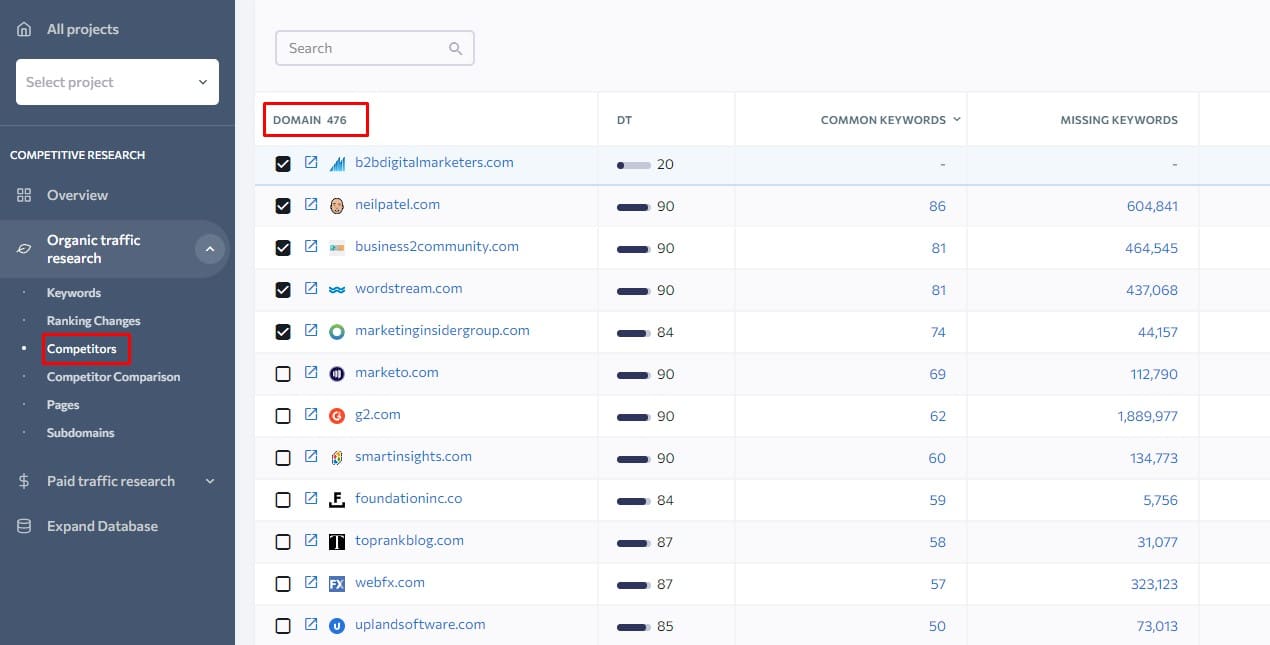Click the webfx.com FX favicon
Viewport: 1270px width, 645px height.
tap(337, 584)
